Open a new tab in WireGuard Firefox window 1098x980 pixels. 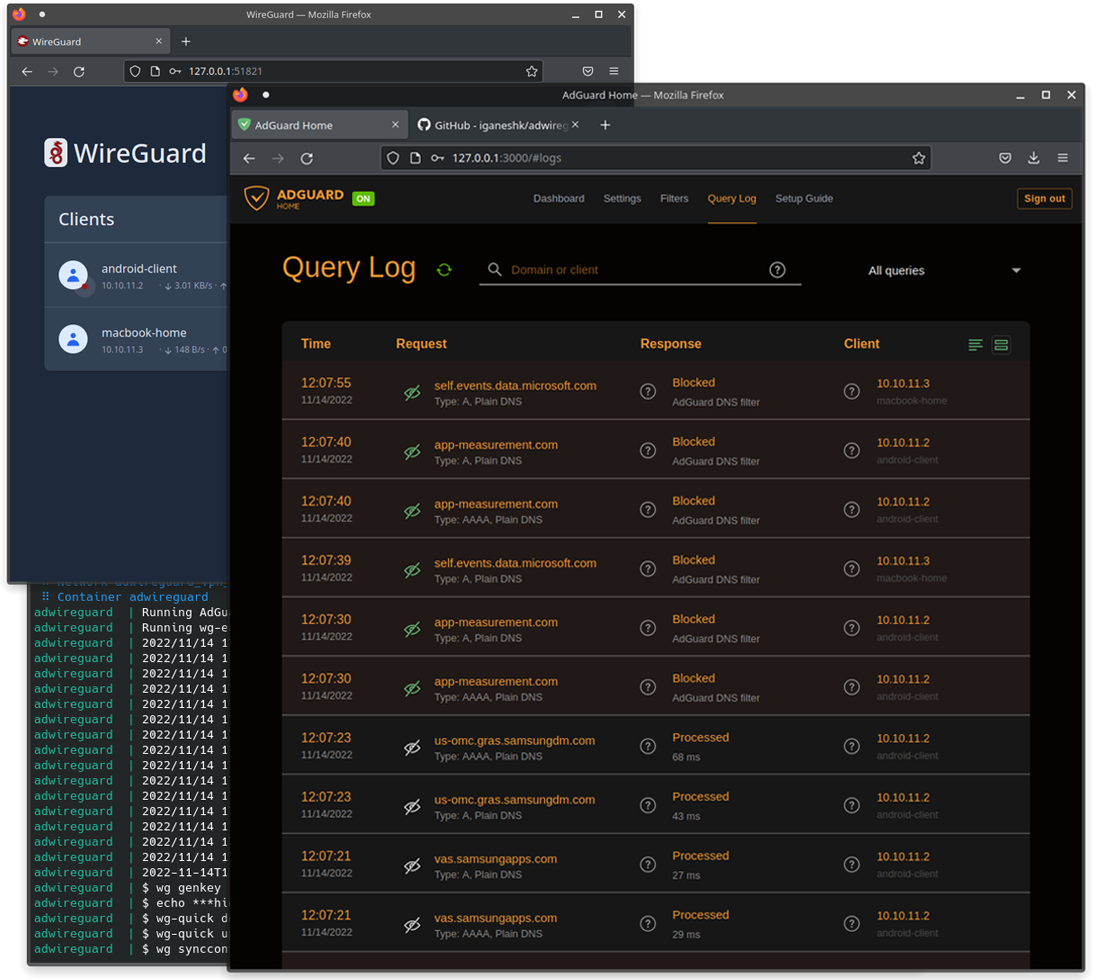(x=186, y=41)
